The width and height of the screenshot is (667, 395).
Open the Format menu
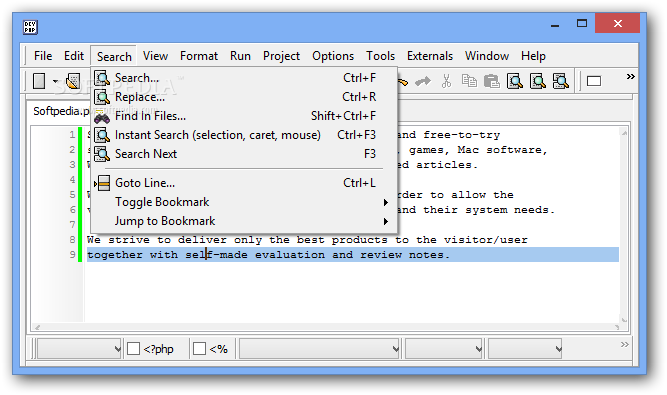[199, 56]
